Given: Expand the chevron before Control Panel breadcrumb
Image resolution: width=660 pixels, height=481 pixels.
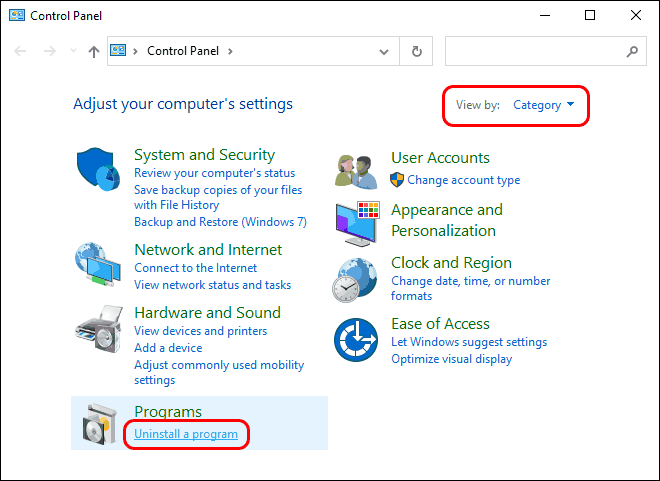Looking at the screenshot, I should pos(136,51).
